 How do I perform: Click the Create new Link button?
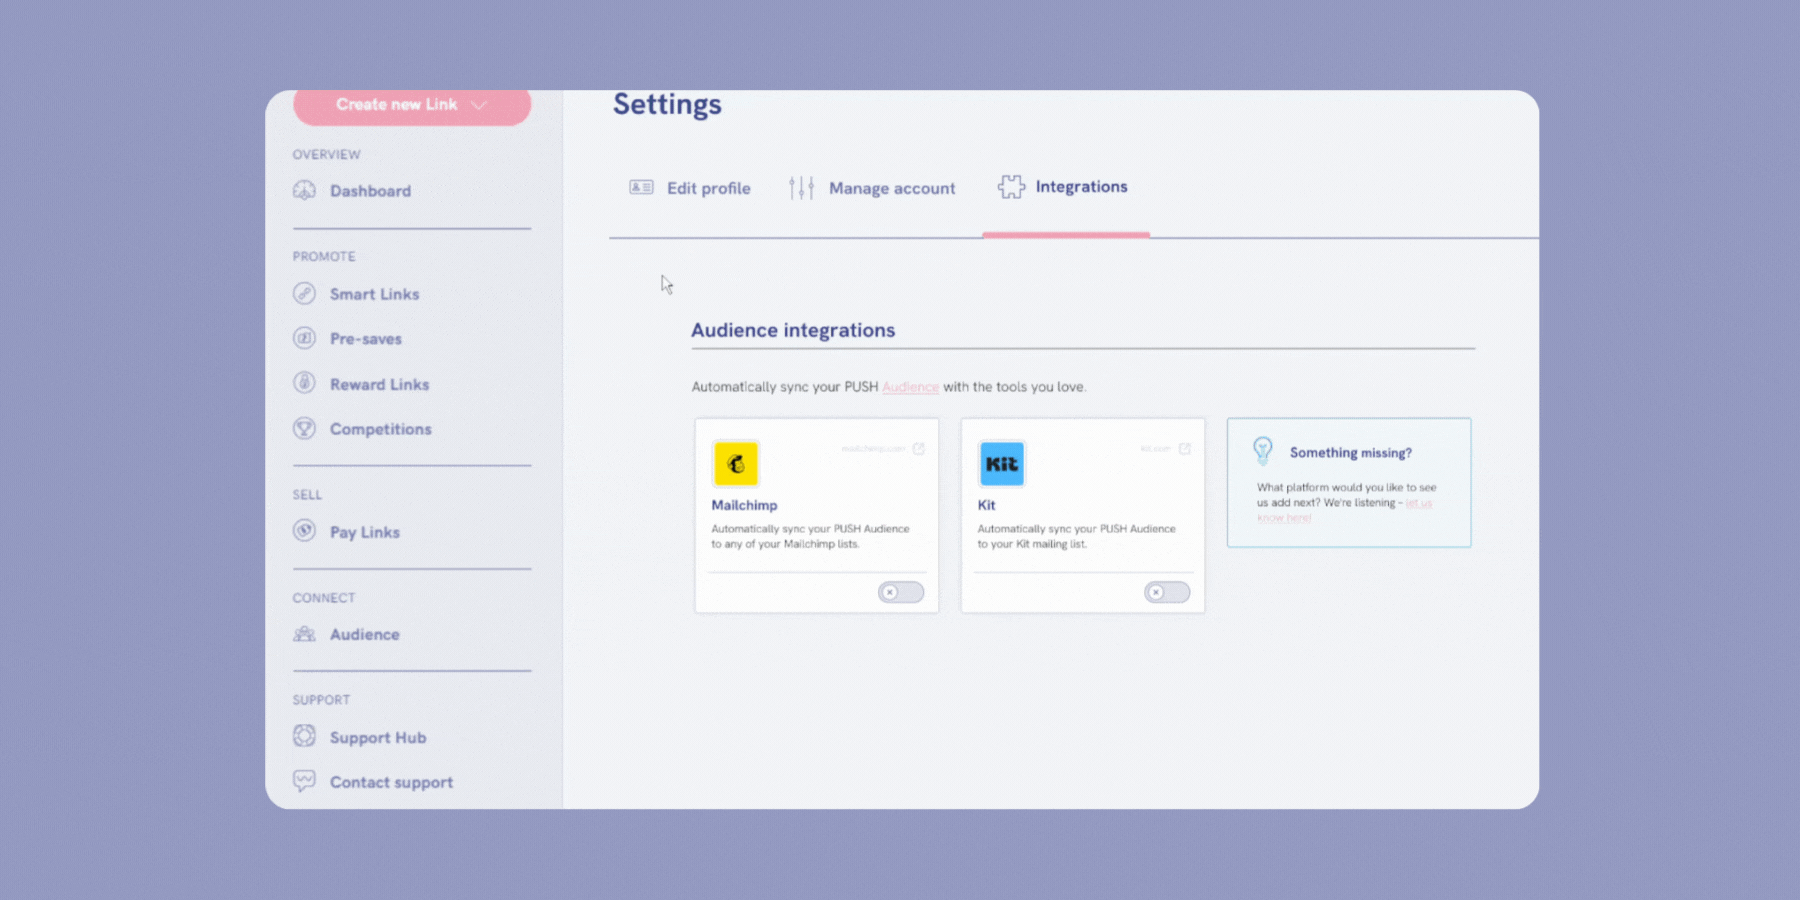[412, 105]
